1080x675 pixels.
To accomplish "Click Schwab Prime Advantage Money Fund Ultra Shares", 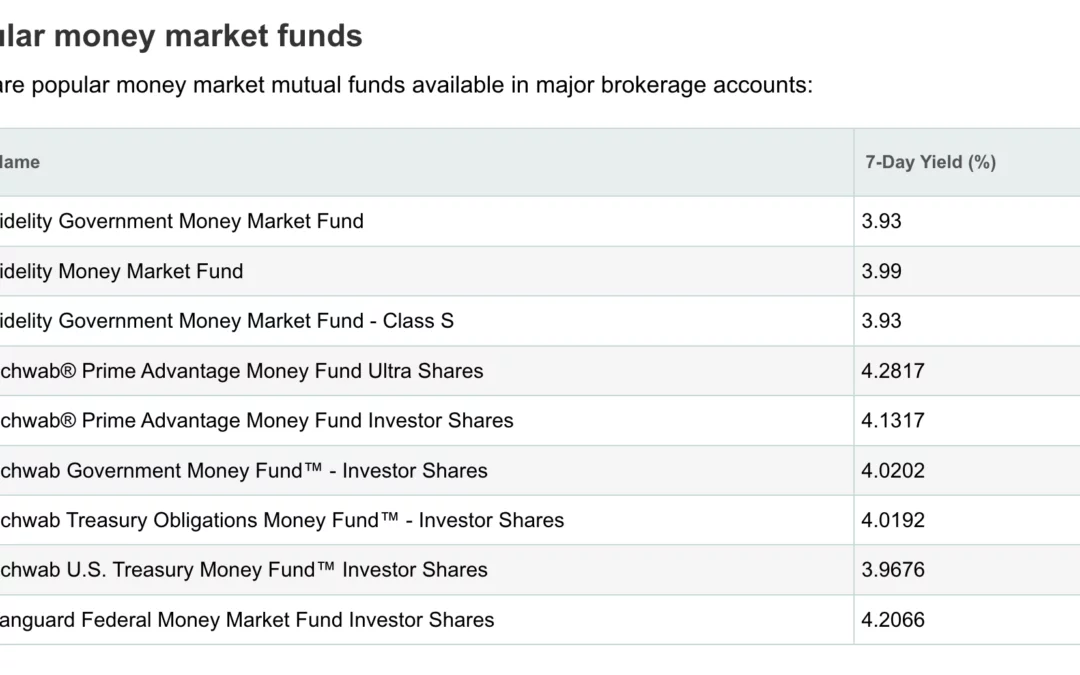I will pyautogui.click(x=241, y=371).
